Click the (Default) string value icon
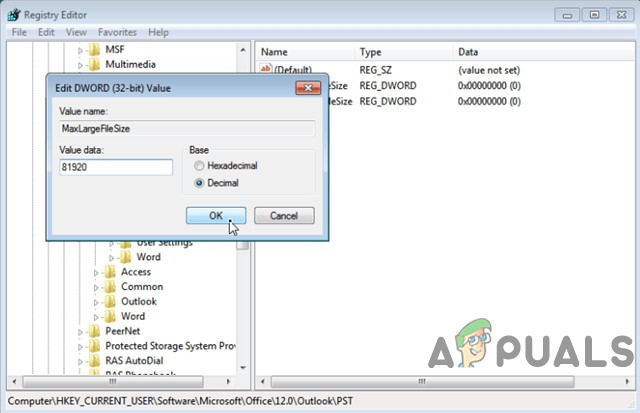 (x=266, y=69)
